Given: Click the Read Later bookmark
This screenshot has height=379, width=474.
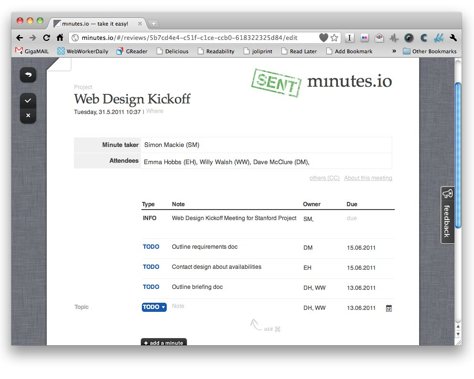Looking at the screenshot, I should pos(299,51).
